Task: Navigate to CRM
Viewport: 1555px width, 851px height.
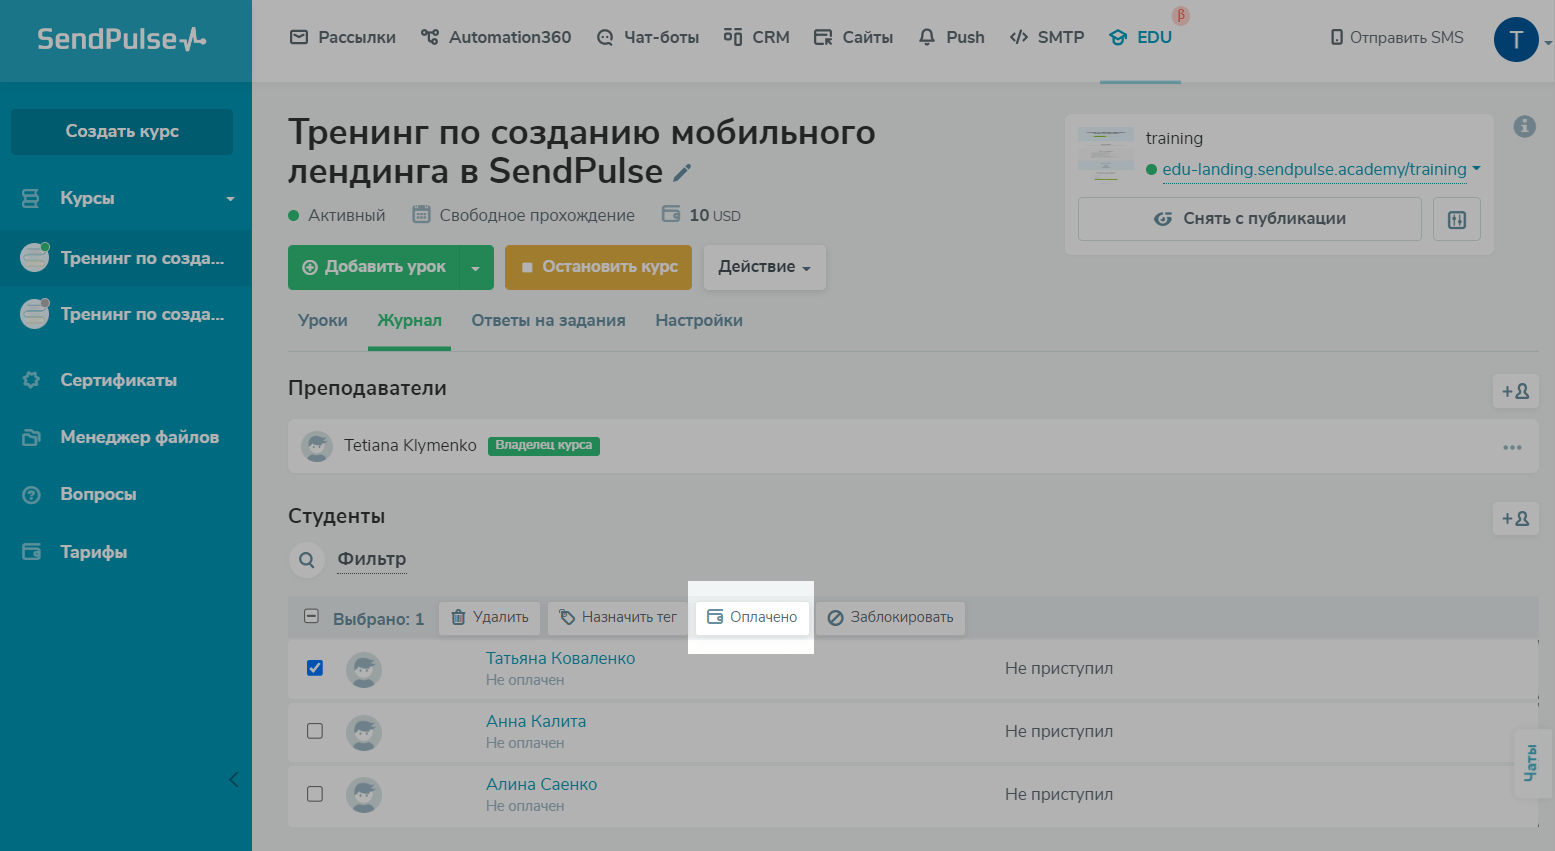Action: 757,38
